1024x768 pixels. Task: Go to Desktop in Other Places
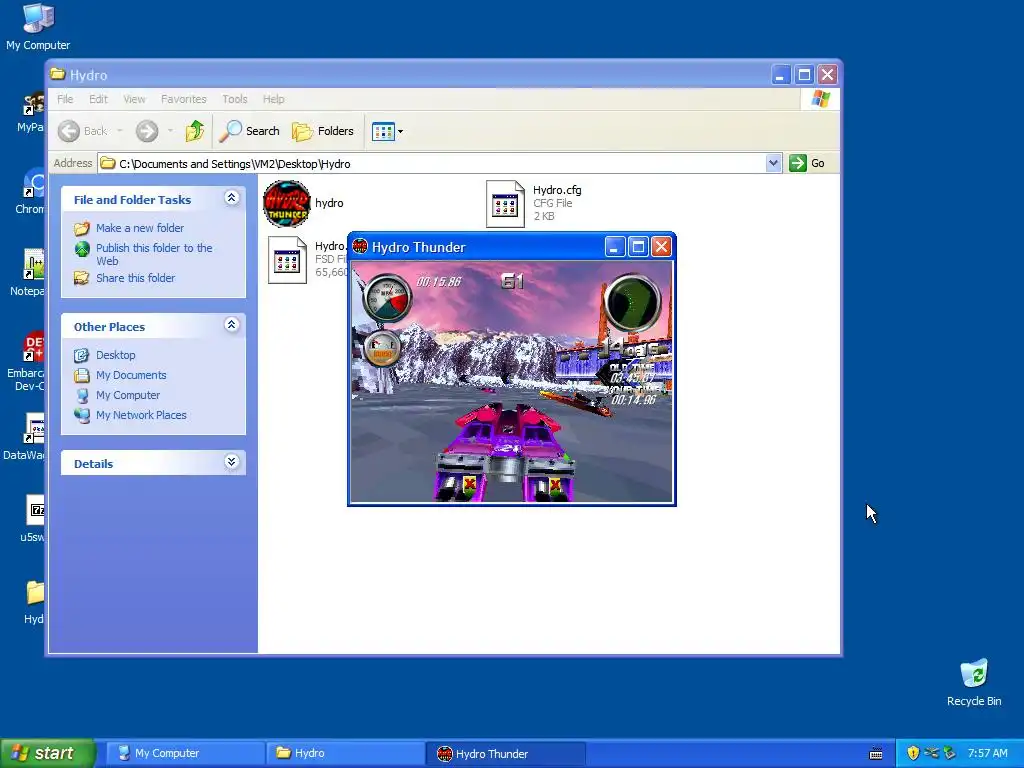116,355
